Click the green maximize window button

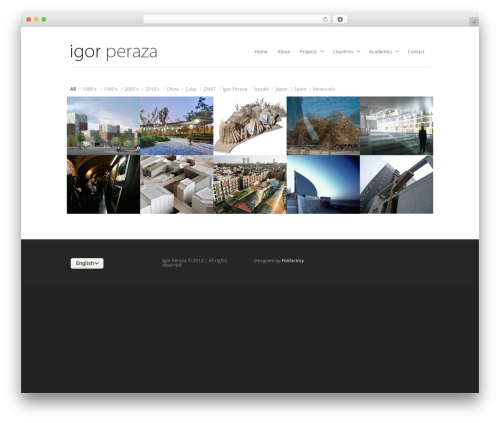(44, 19)
